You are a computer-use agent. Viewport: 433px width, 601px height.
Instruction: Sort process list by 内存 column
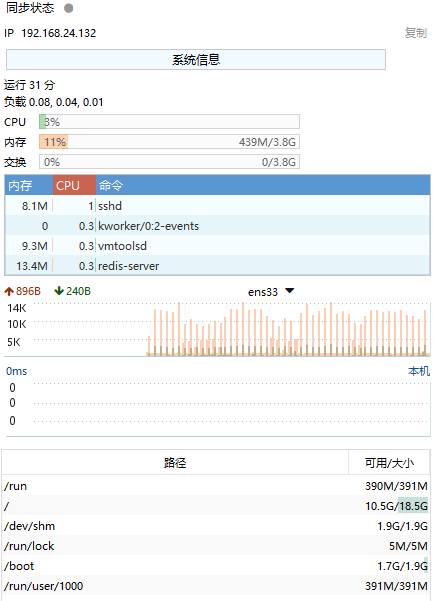[x=29, y=186]
